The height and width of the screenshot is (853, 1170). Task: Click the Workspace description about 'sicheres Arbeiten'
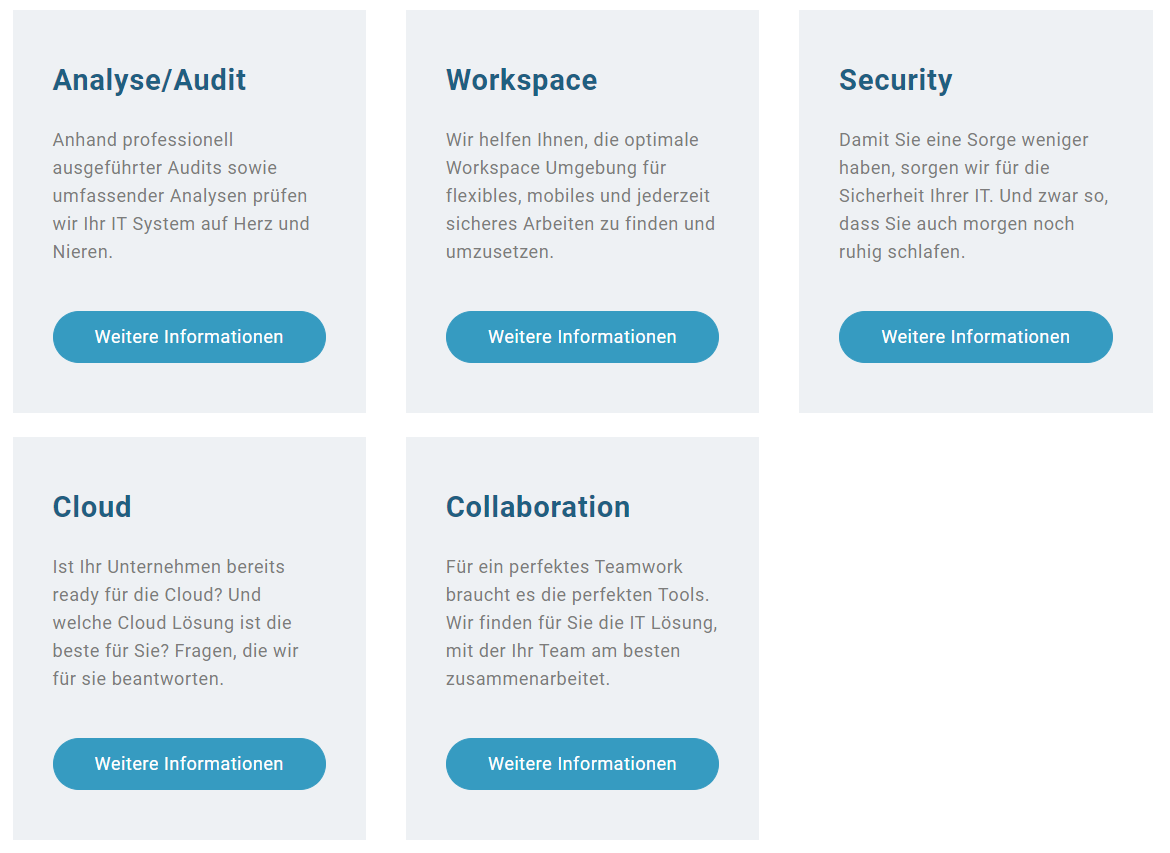click(580, 196)
